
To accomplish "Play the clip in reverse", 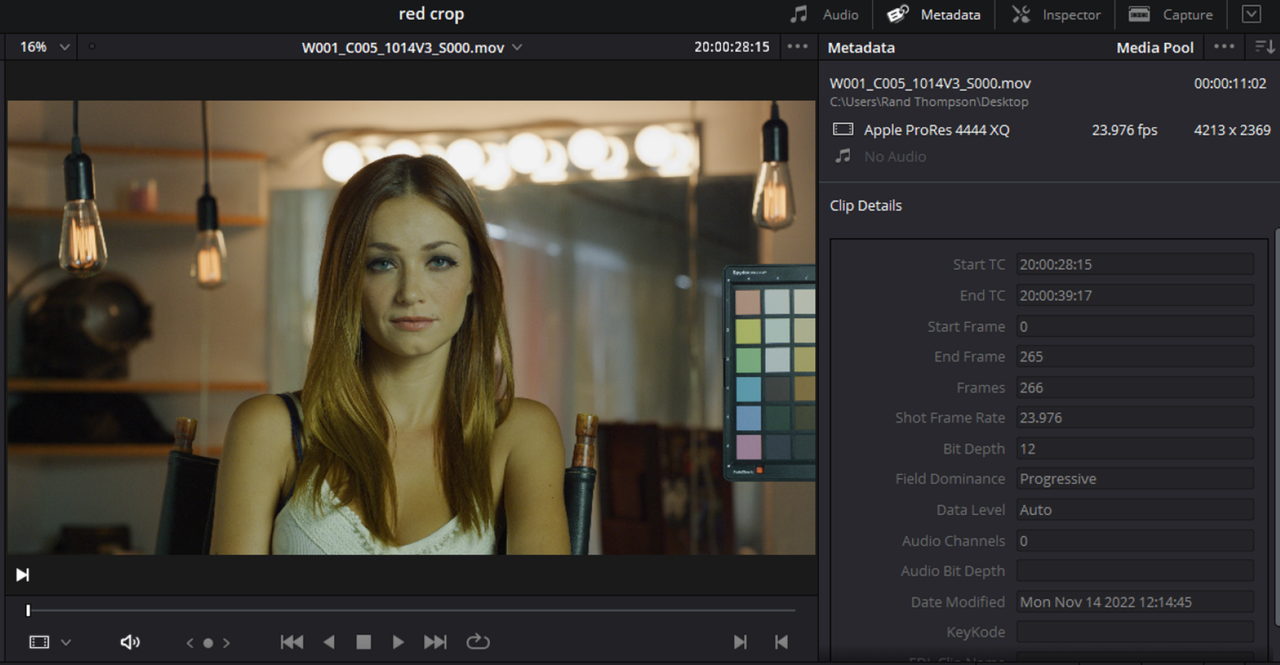I will [x=329, y=642].
